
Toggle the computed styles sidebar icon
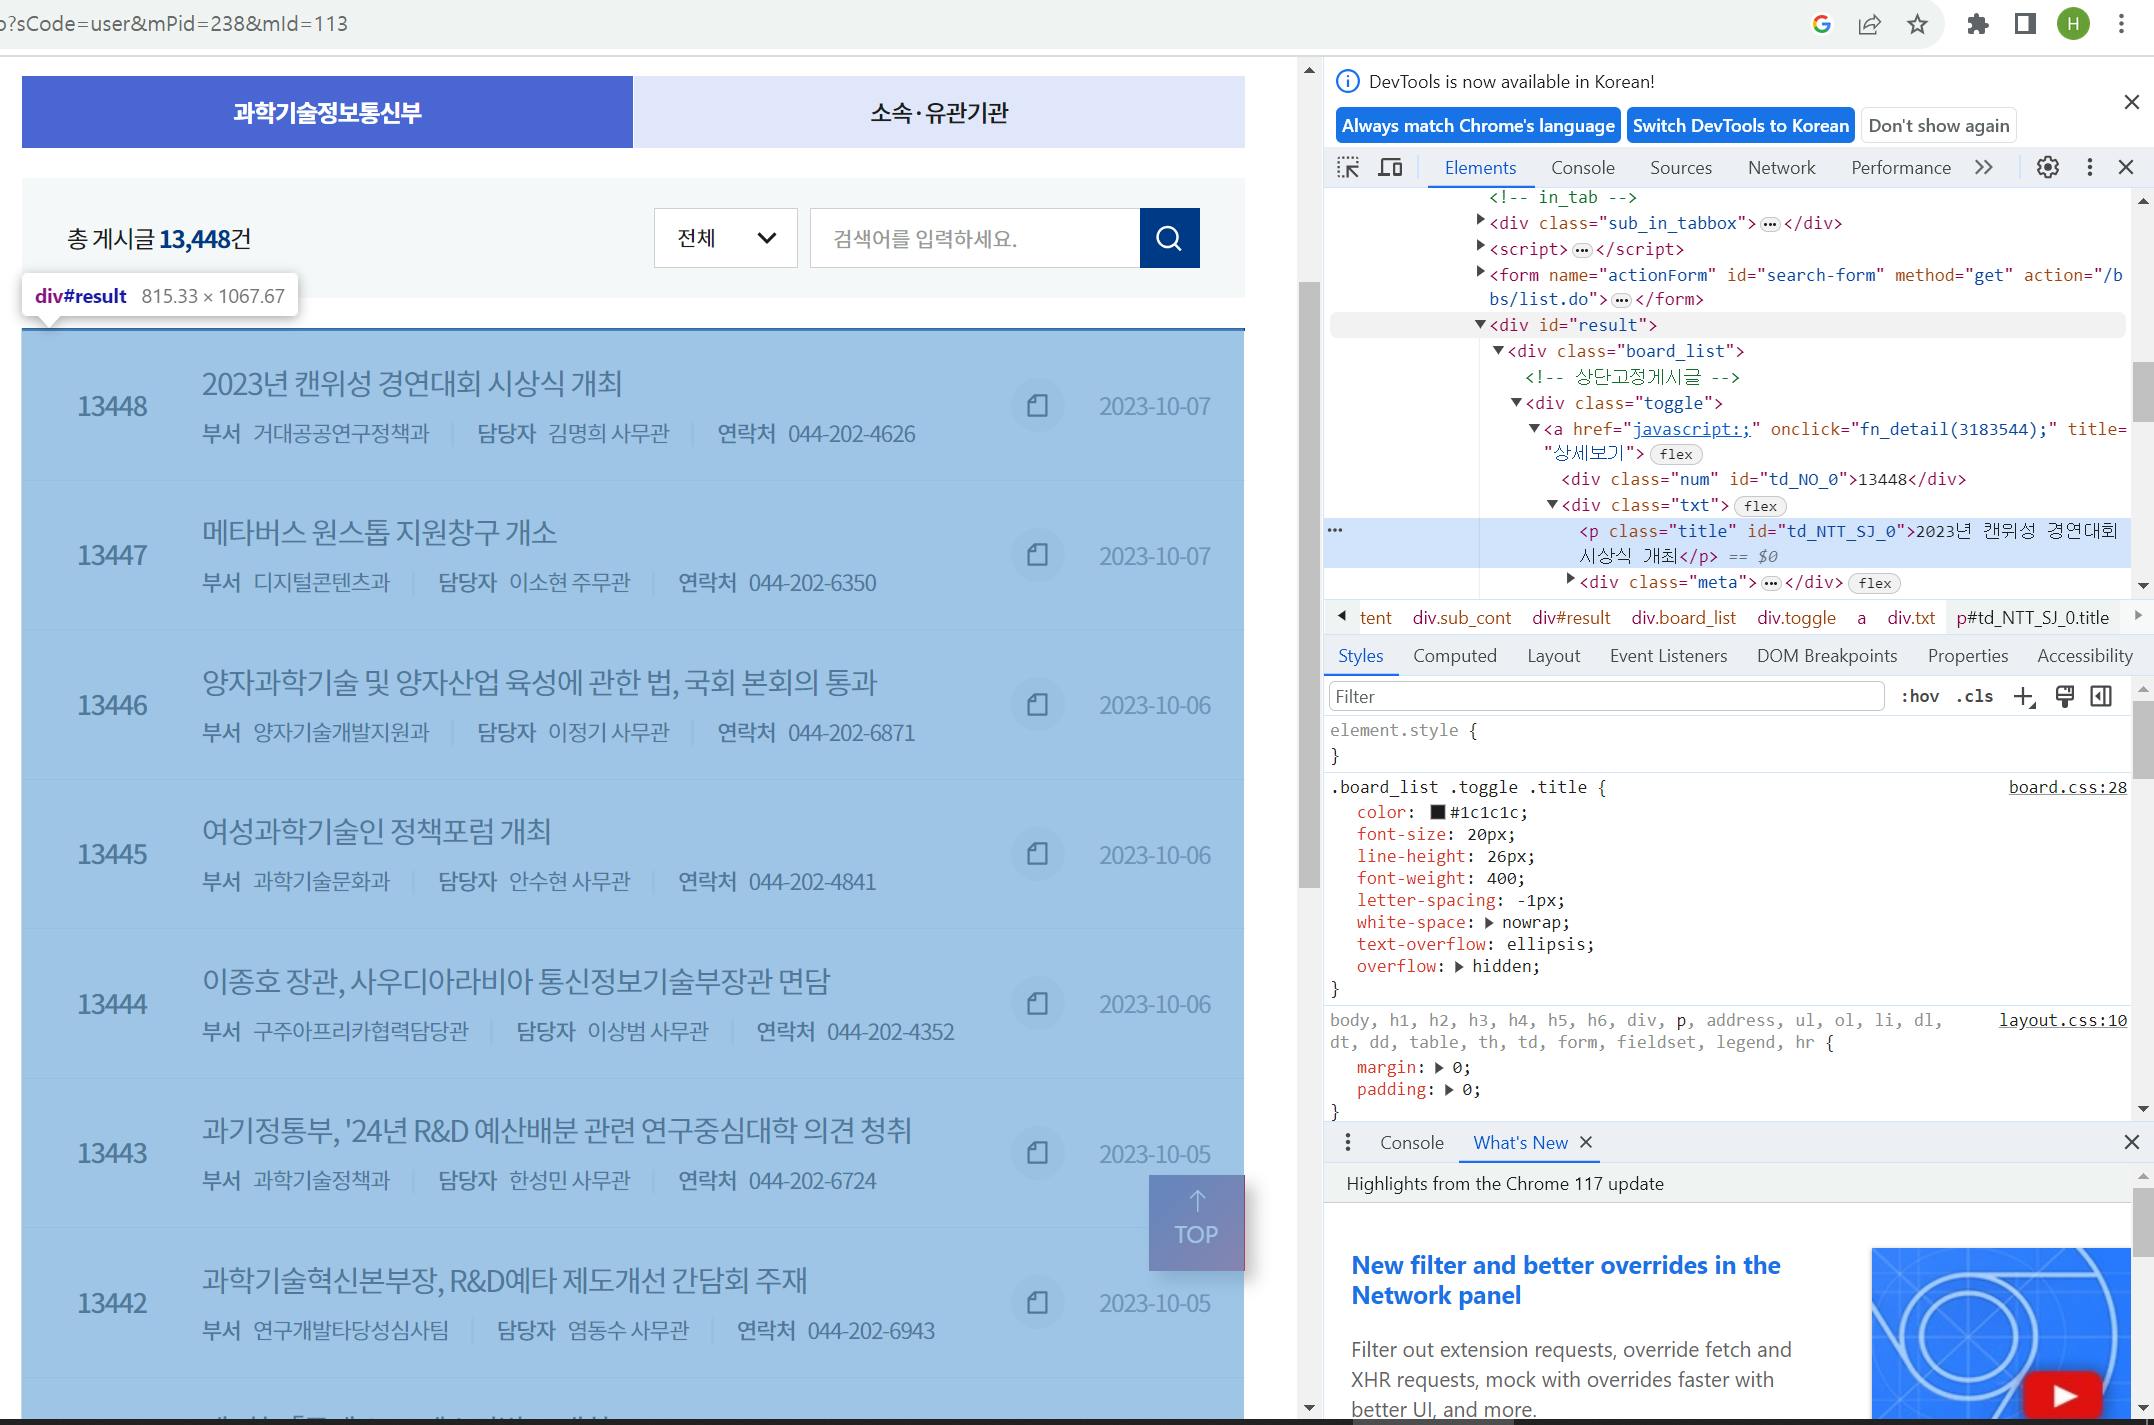[x=2101, y=697]
